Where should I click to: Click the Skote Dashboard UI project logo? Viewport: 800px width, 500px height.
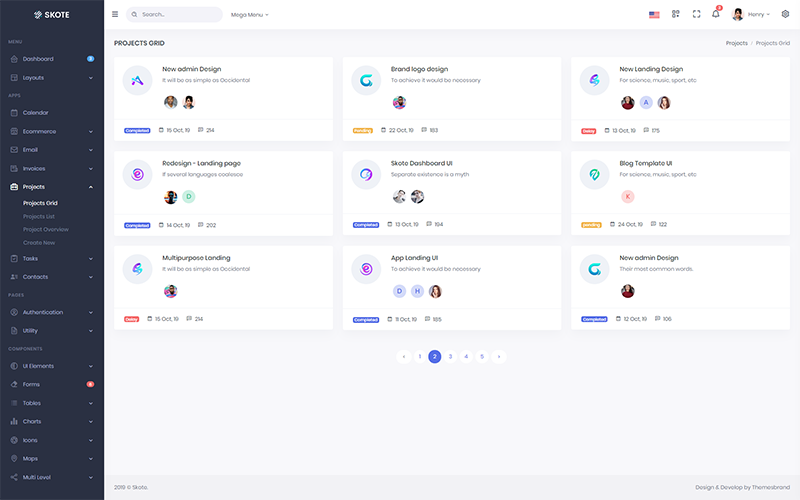366,174
